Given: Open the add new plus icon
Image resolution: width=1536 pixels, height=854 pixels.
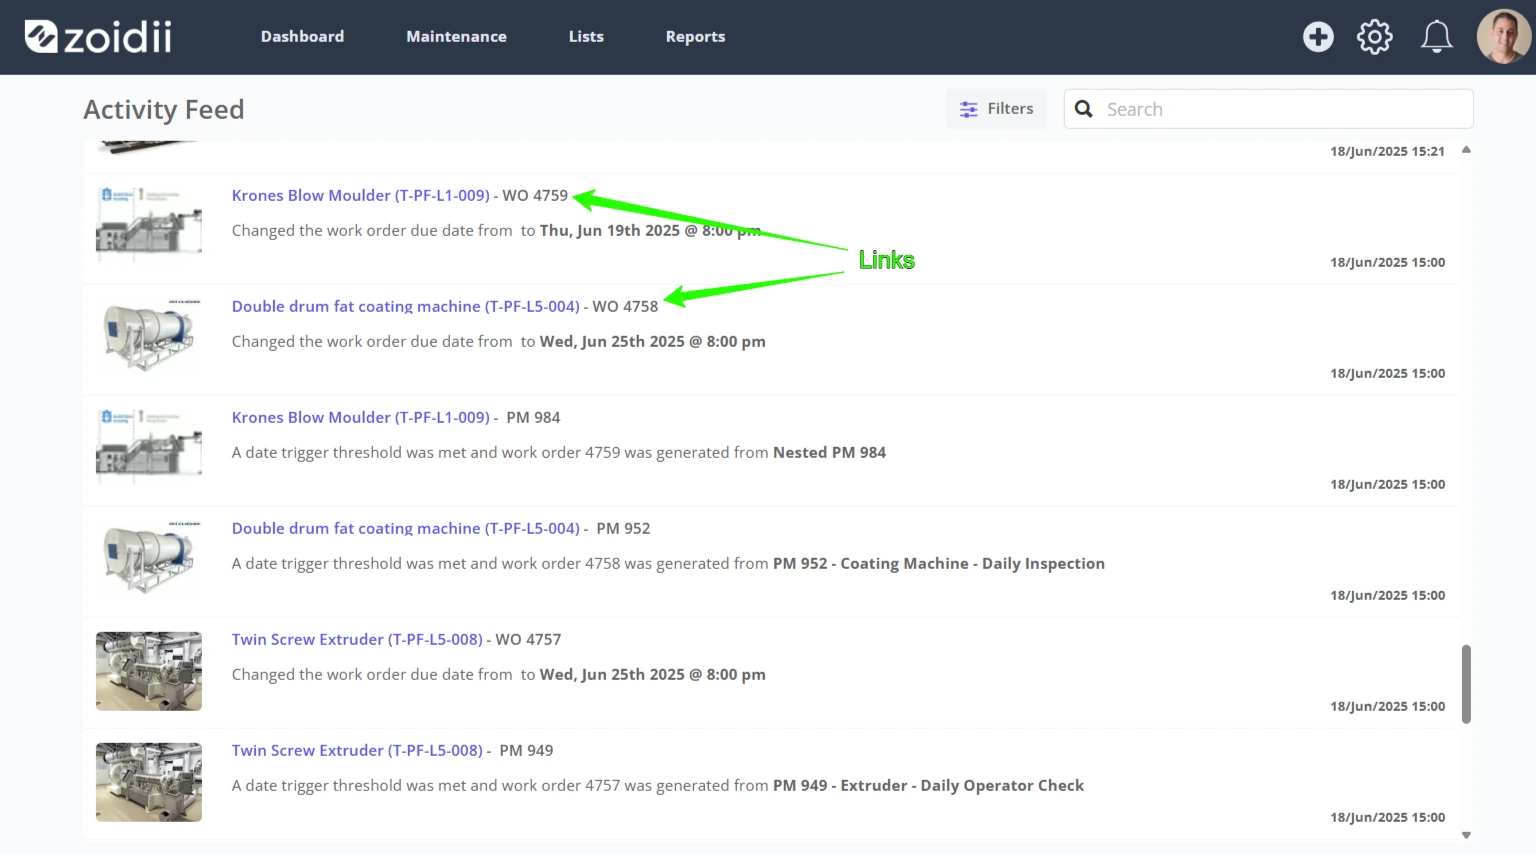Looking at the screenshot, I should [x=1318, y=37].
